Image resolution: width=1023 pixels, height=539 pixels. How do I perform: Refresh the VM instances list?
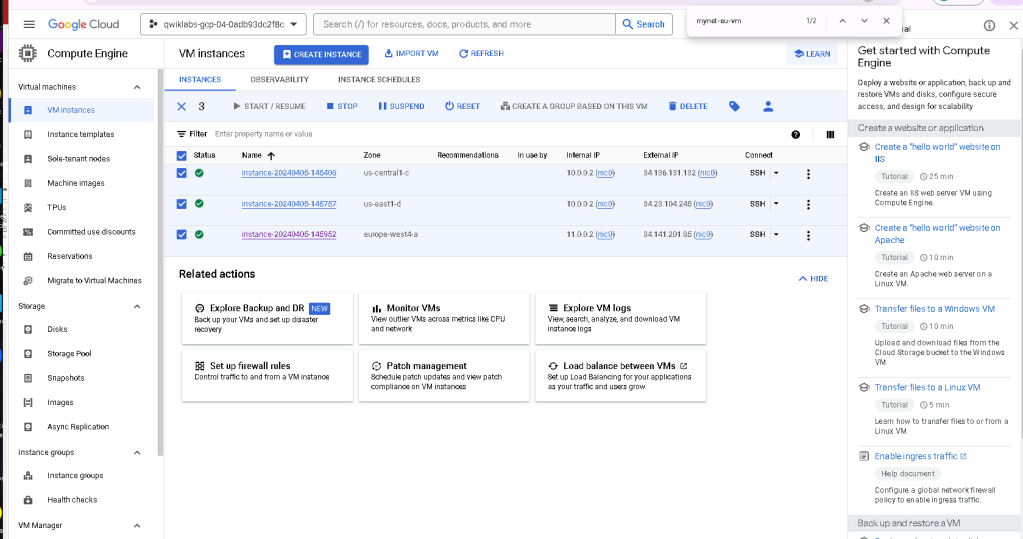tap(481, 54)
